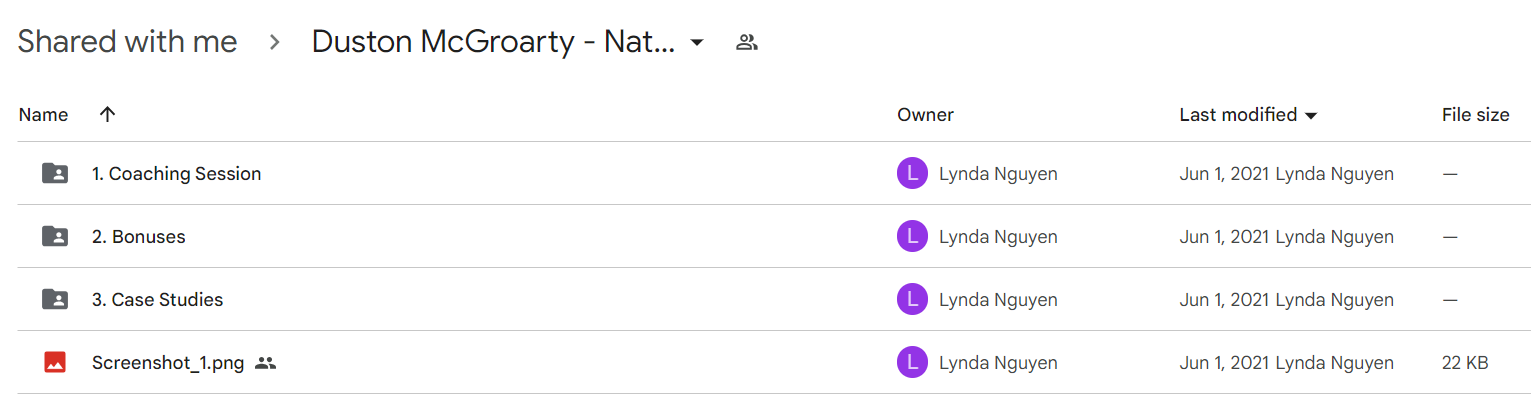The height and width of the screenshot is (406, 1531).
Task: Select the Screenshot_1.png file name
Action: [168, 363]
